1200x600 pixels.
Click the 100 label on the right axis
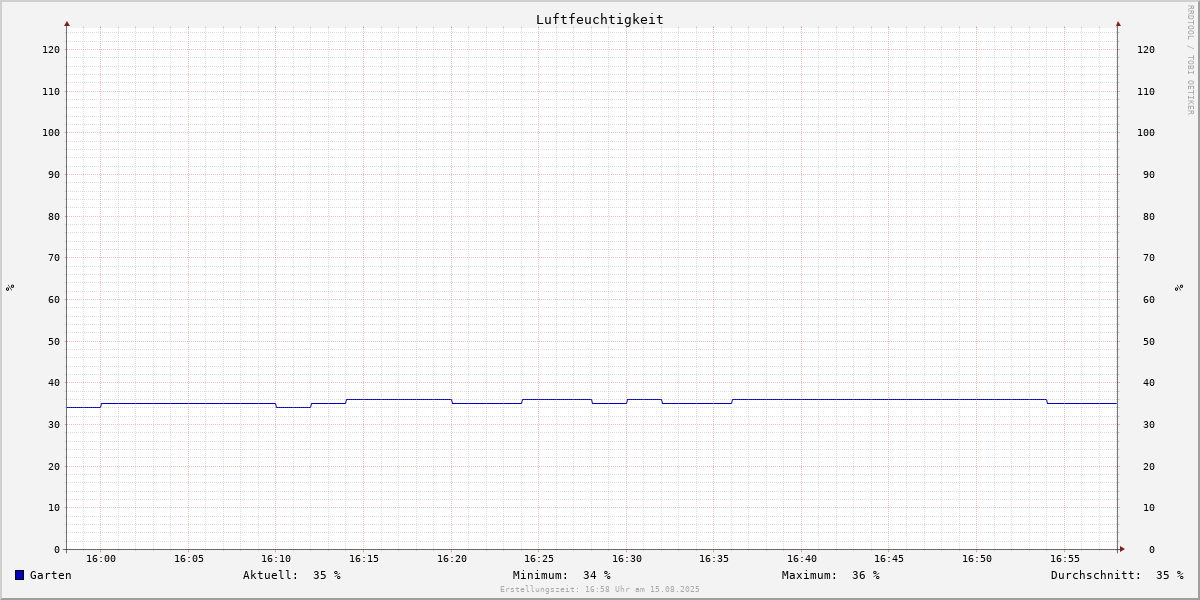point(1146,133)
